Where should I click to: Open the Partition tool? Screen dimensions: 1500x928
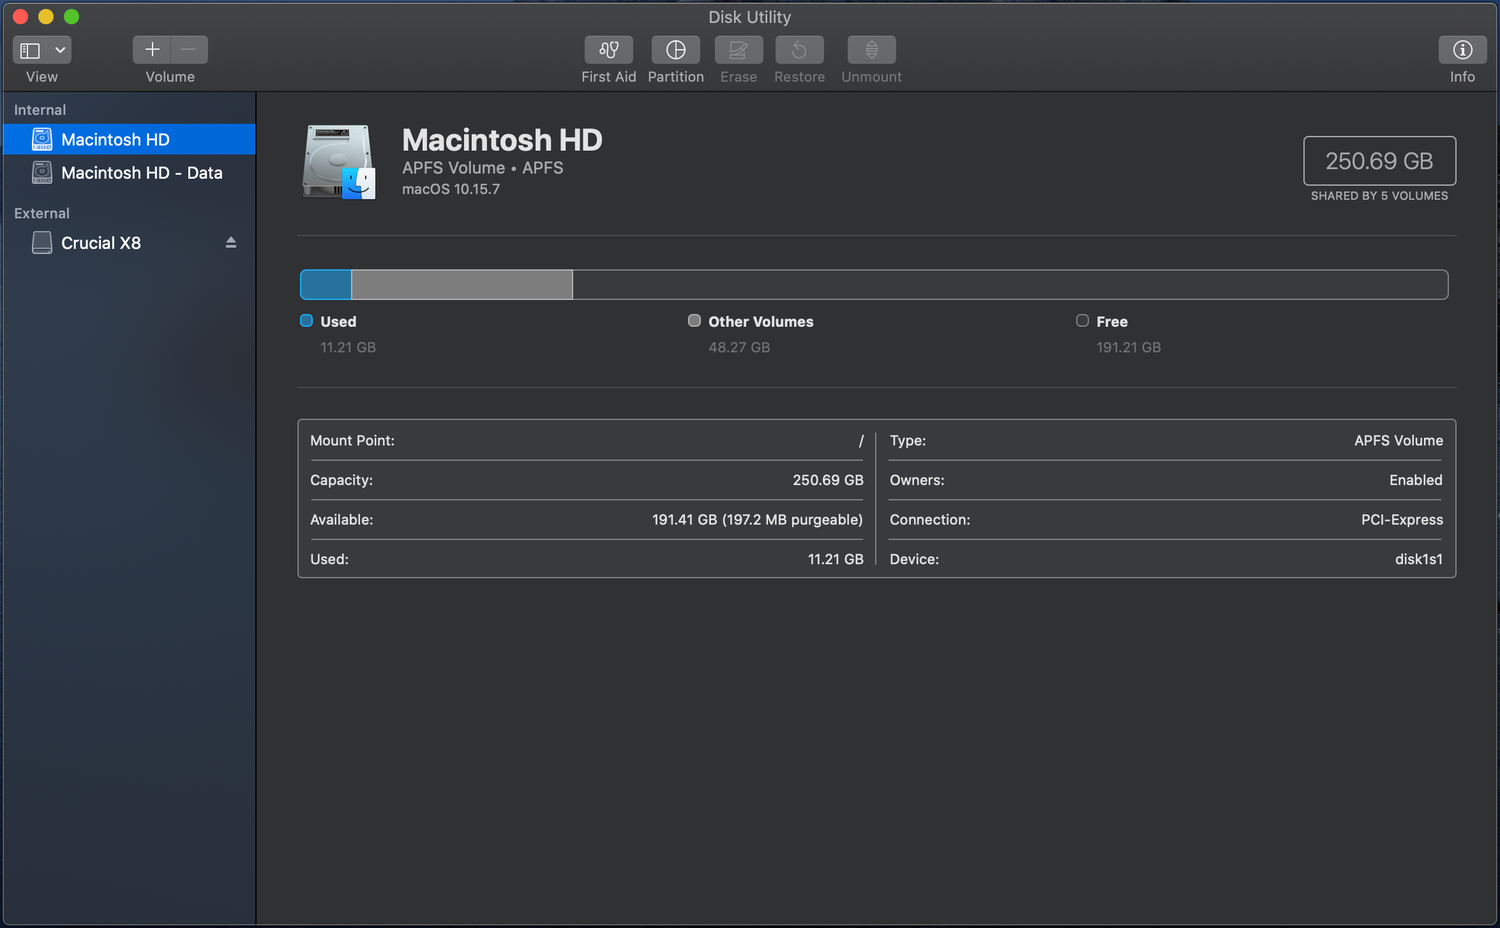tap(676, 50)
